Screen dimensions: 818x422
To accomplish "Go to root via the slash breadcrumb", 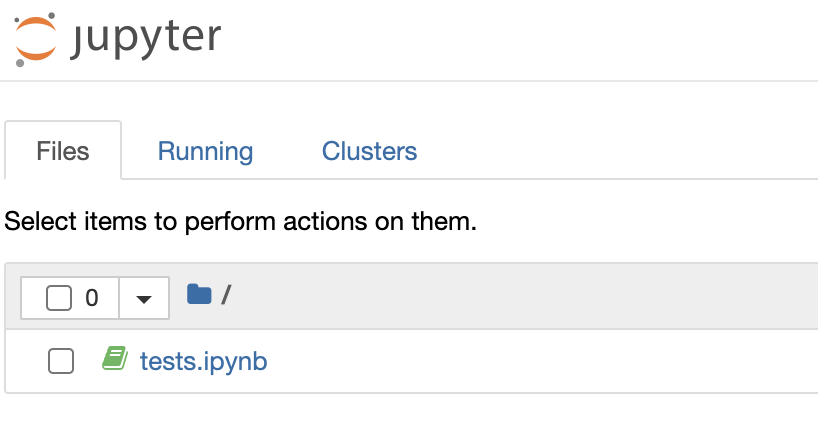I will [x=226, y=295].
